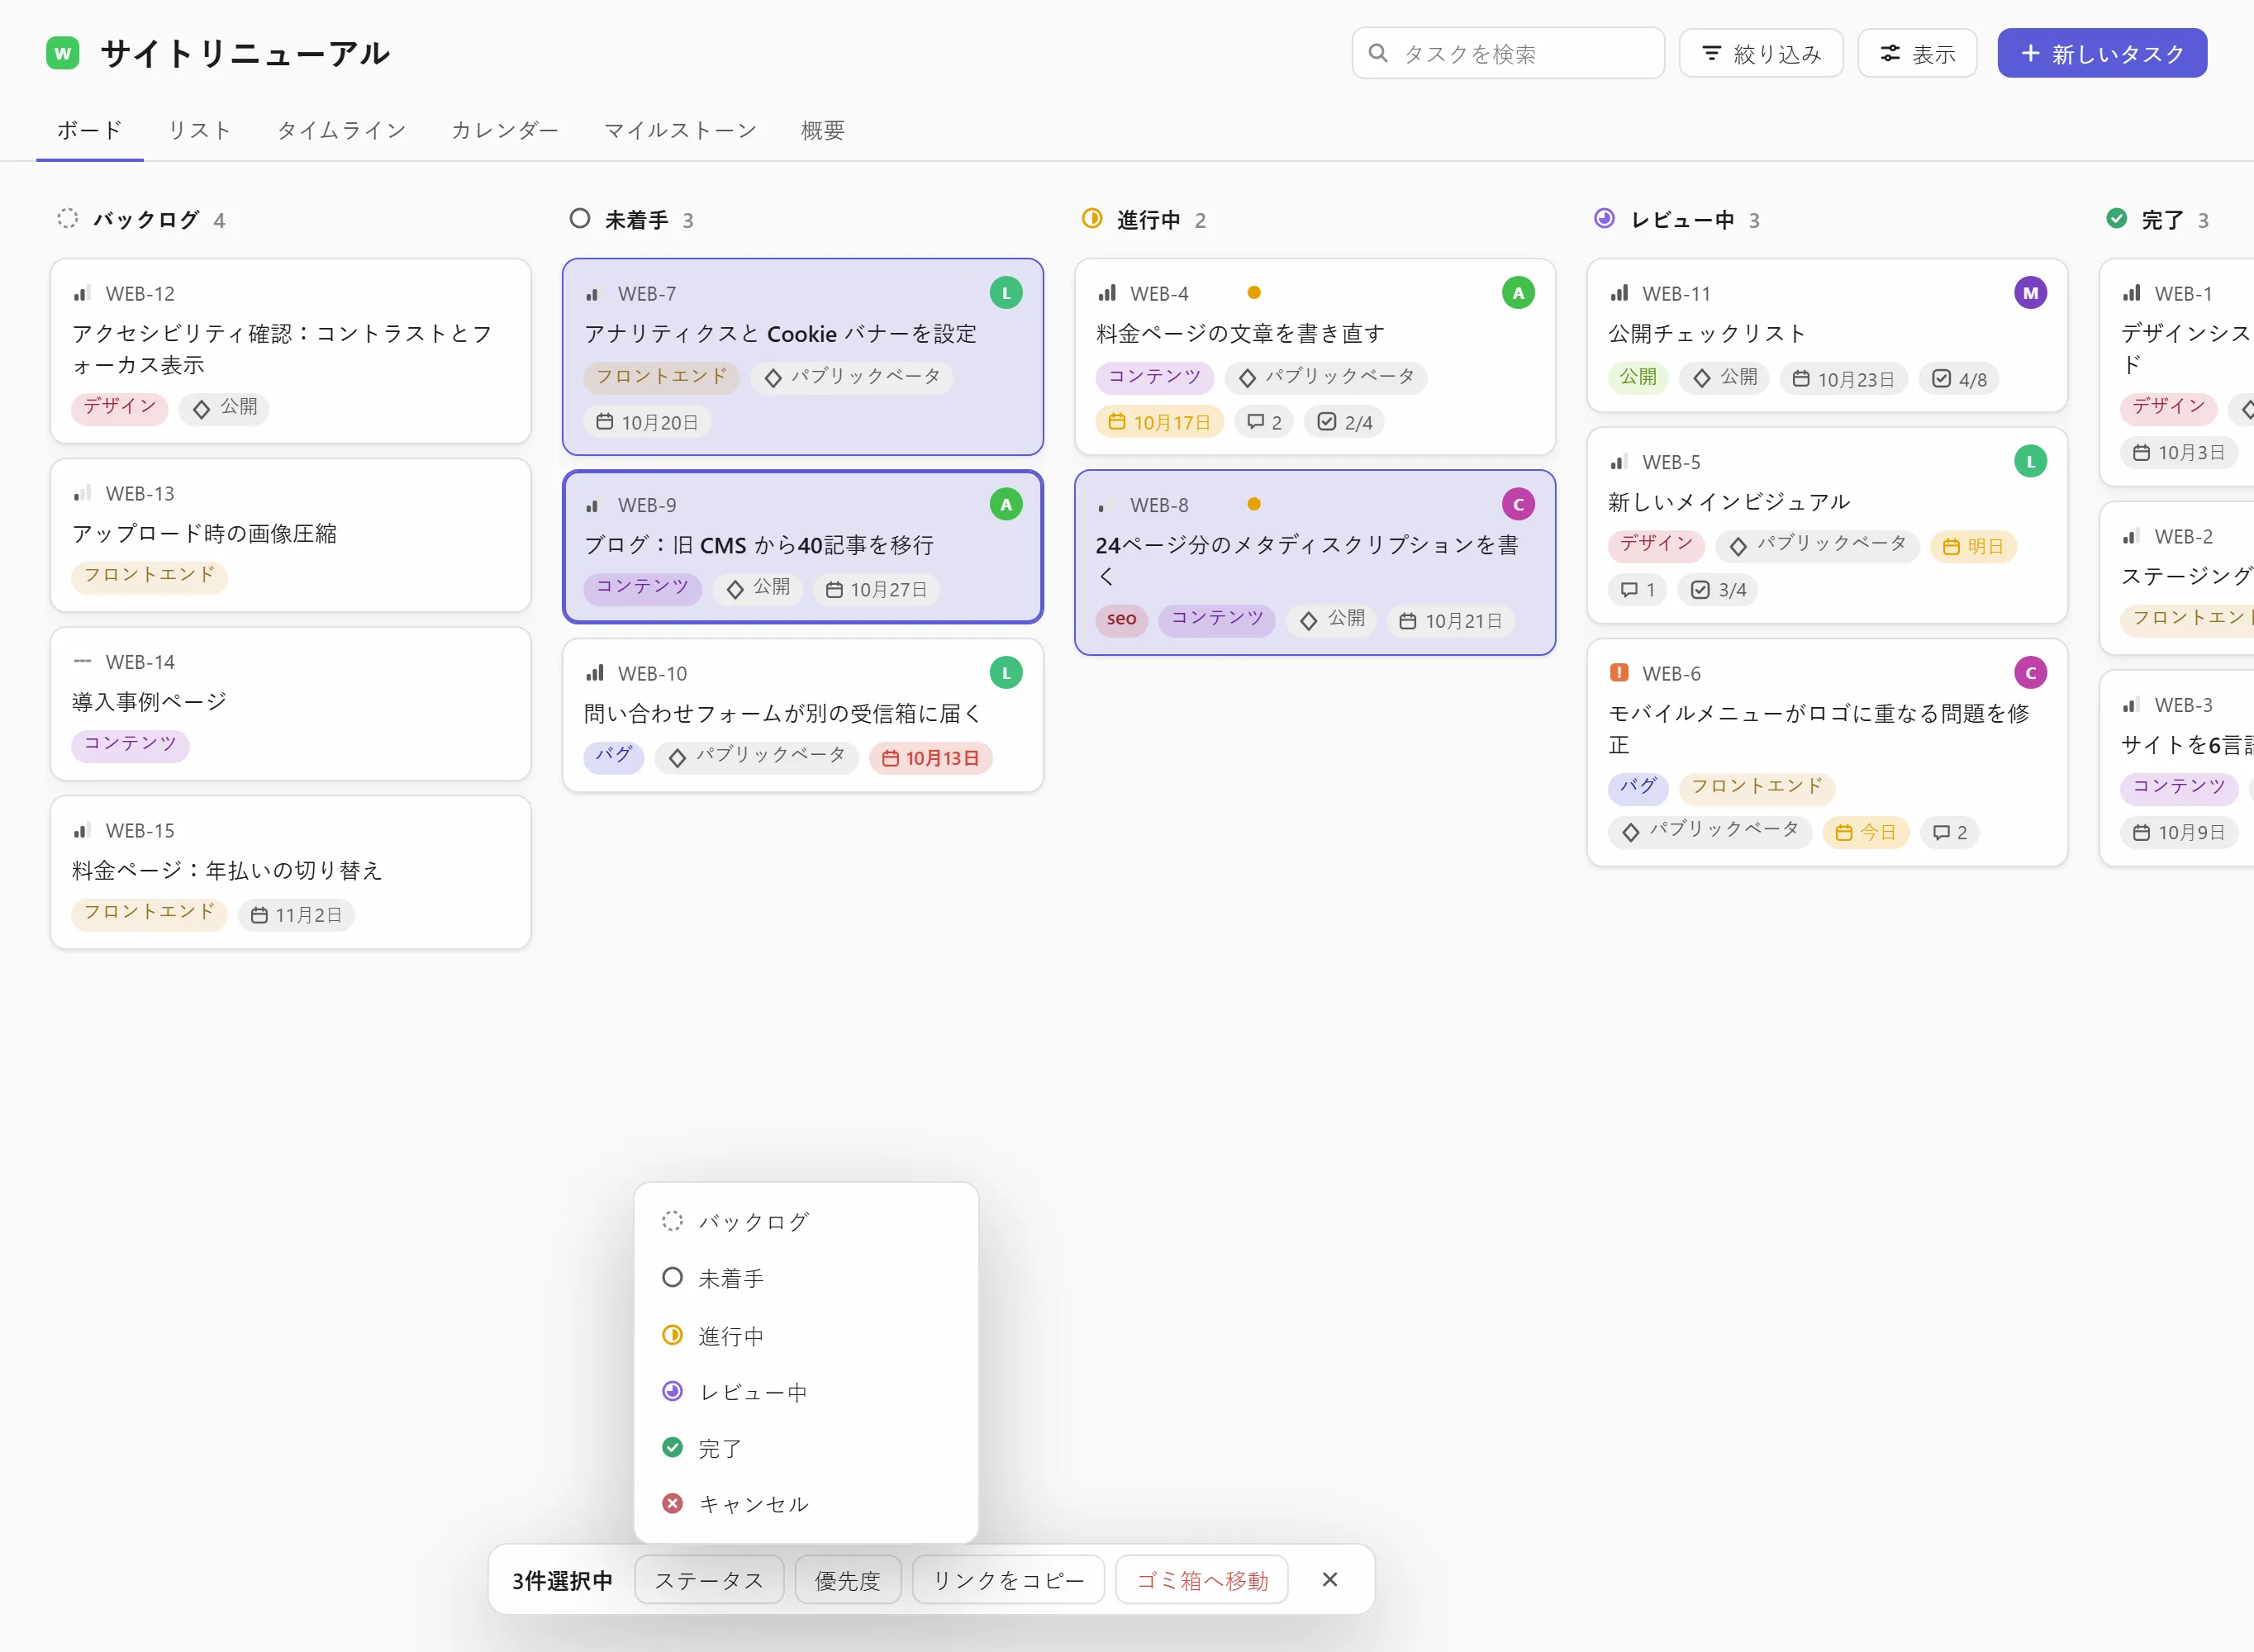Click orange status dot on WEB-4
This screenshot has height=1652, width=2254.
tap(1254, 293)
